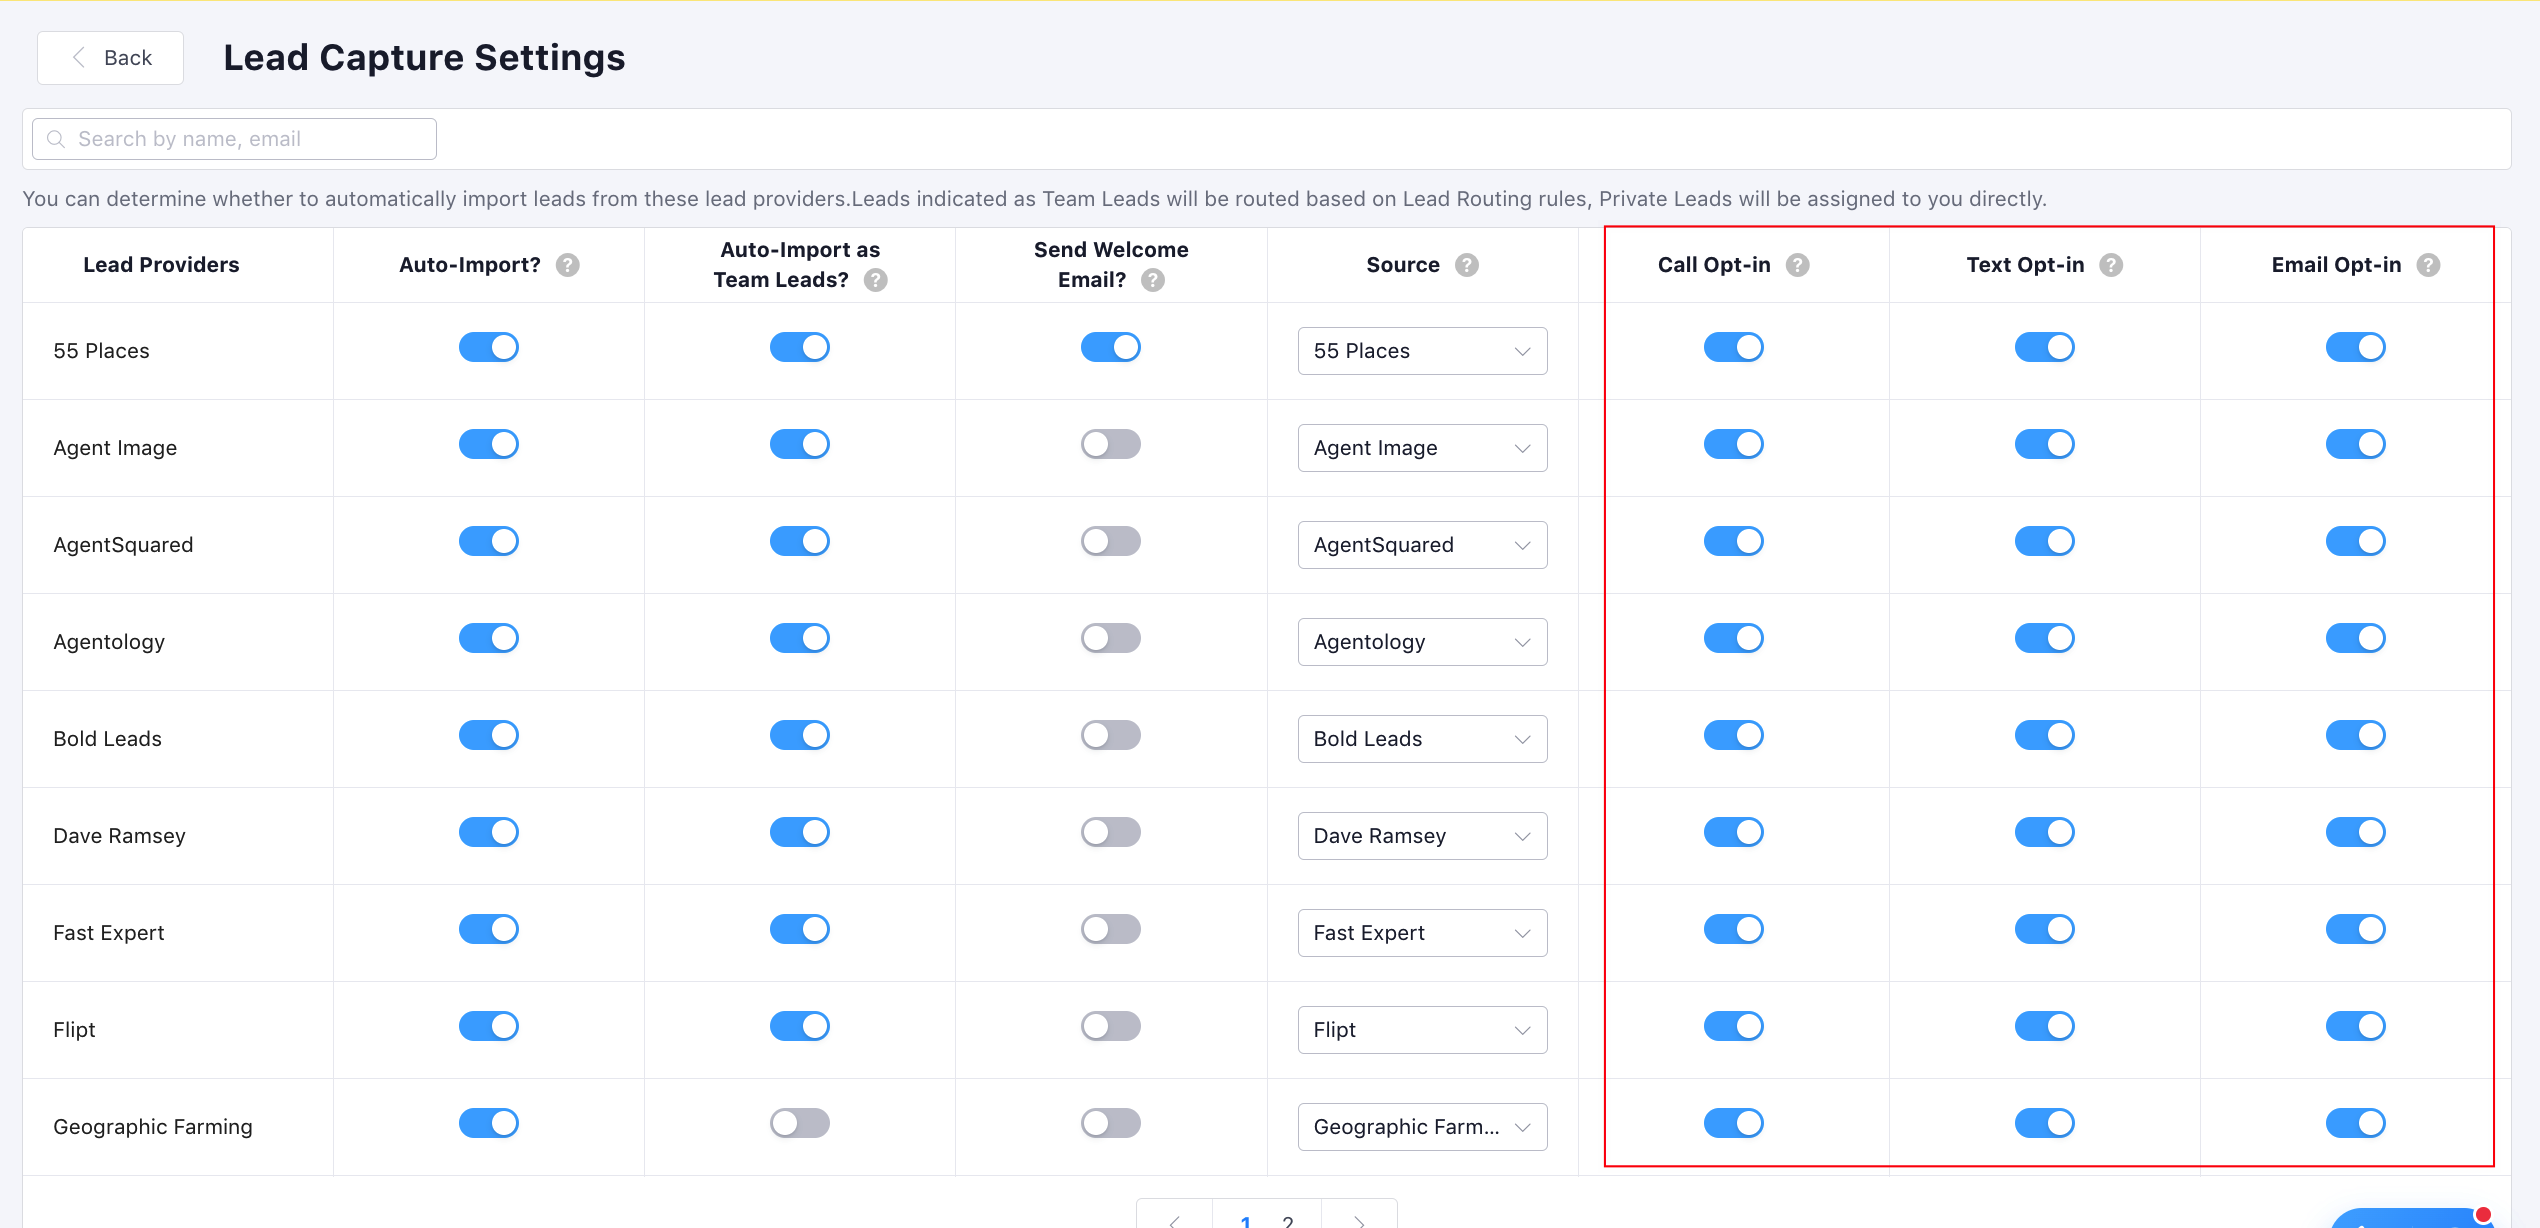Toggle Text Opt-in for Agent Image
The image size is (2540, 1228).
(x=2045, y=444)
